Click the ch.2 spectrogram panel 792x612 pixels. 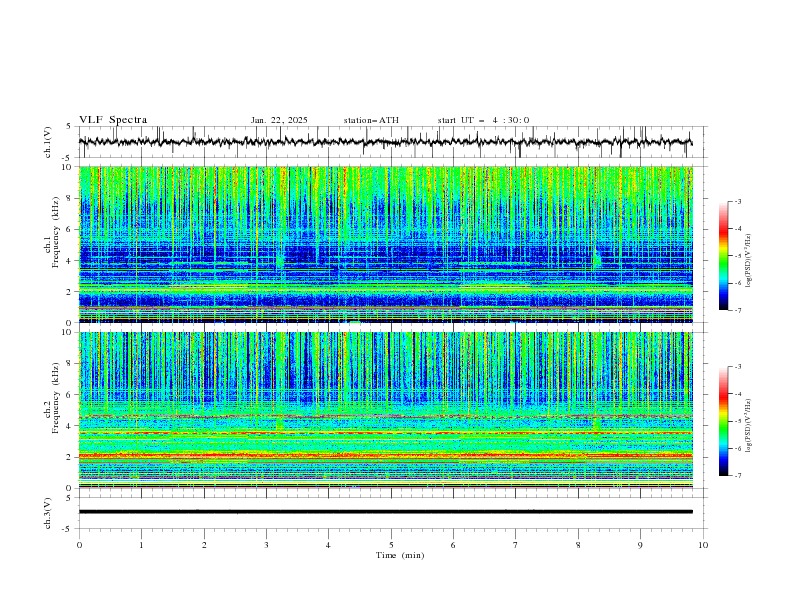386,410
